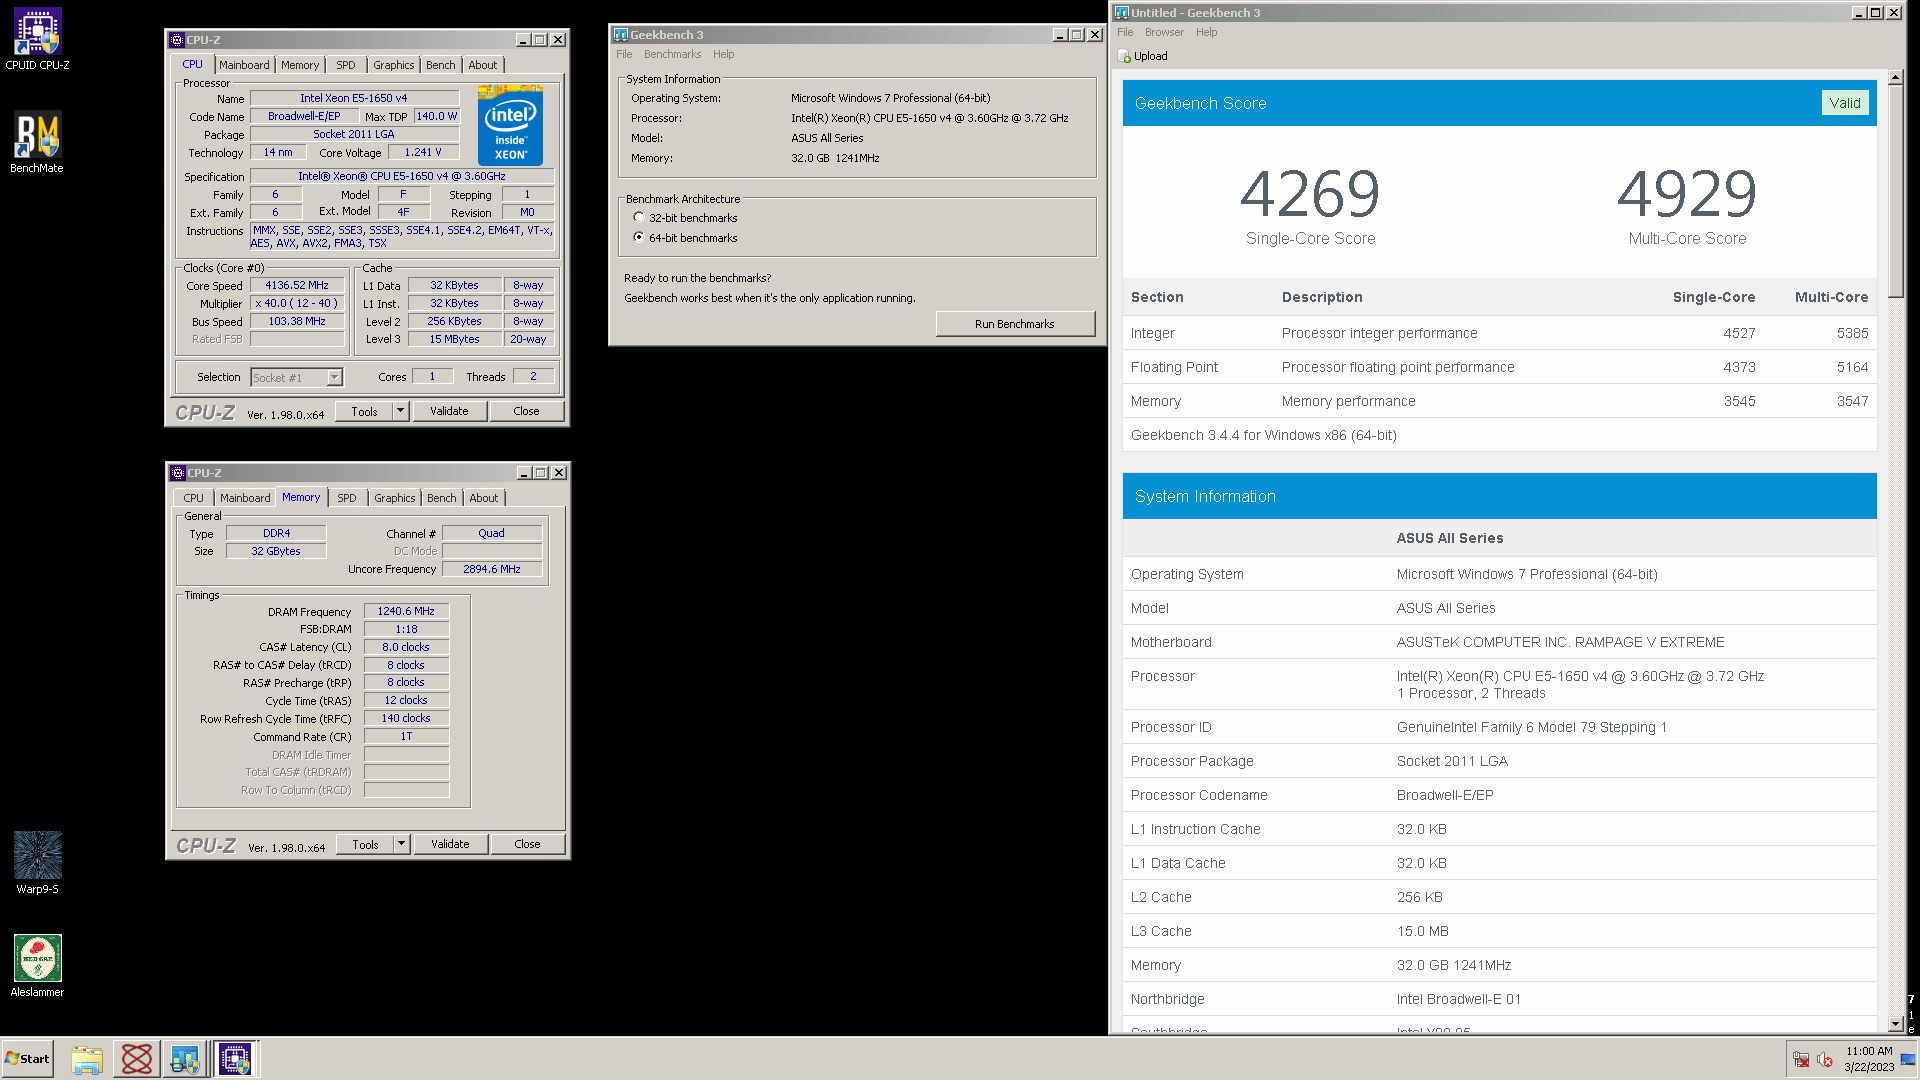Image resolution: width=1920 pixels, height=1080 pixels.
Task: Open Browser menu in Untitled Geekbench window
Action: [1164, 32]
